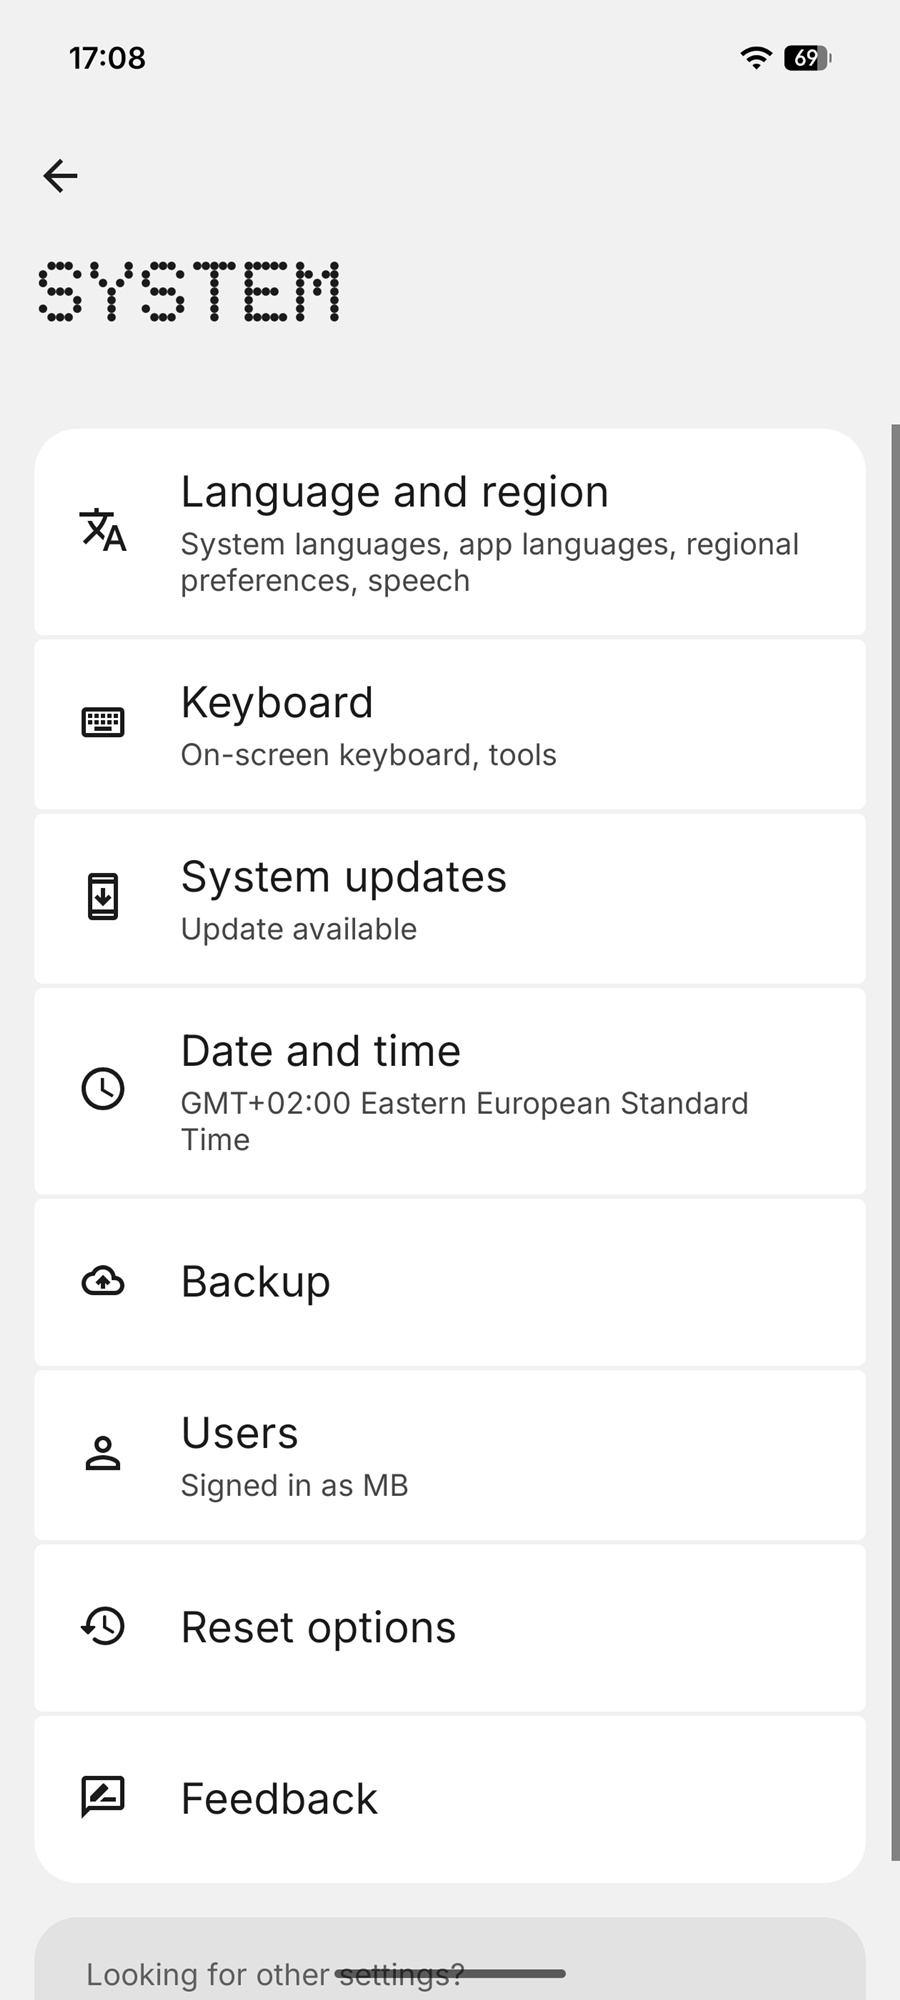
Task: Tap the keyboard icon
Action: (103, 722)
